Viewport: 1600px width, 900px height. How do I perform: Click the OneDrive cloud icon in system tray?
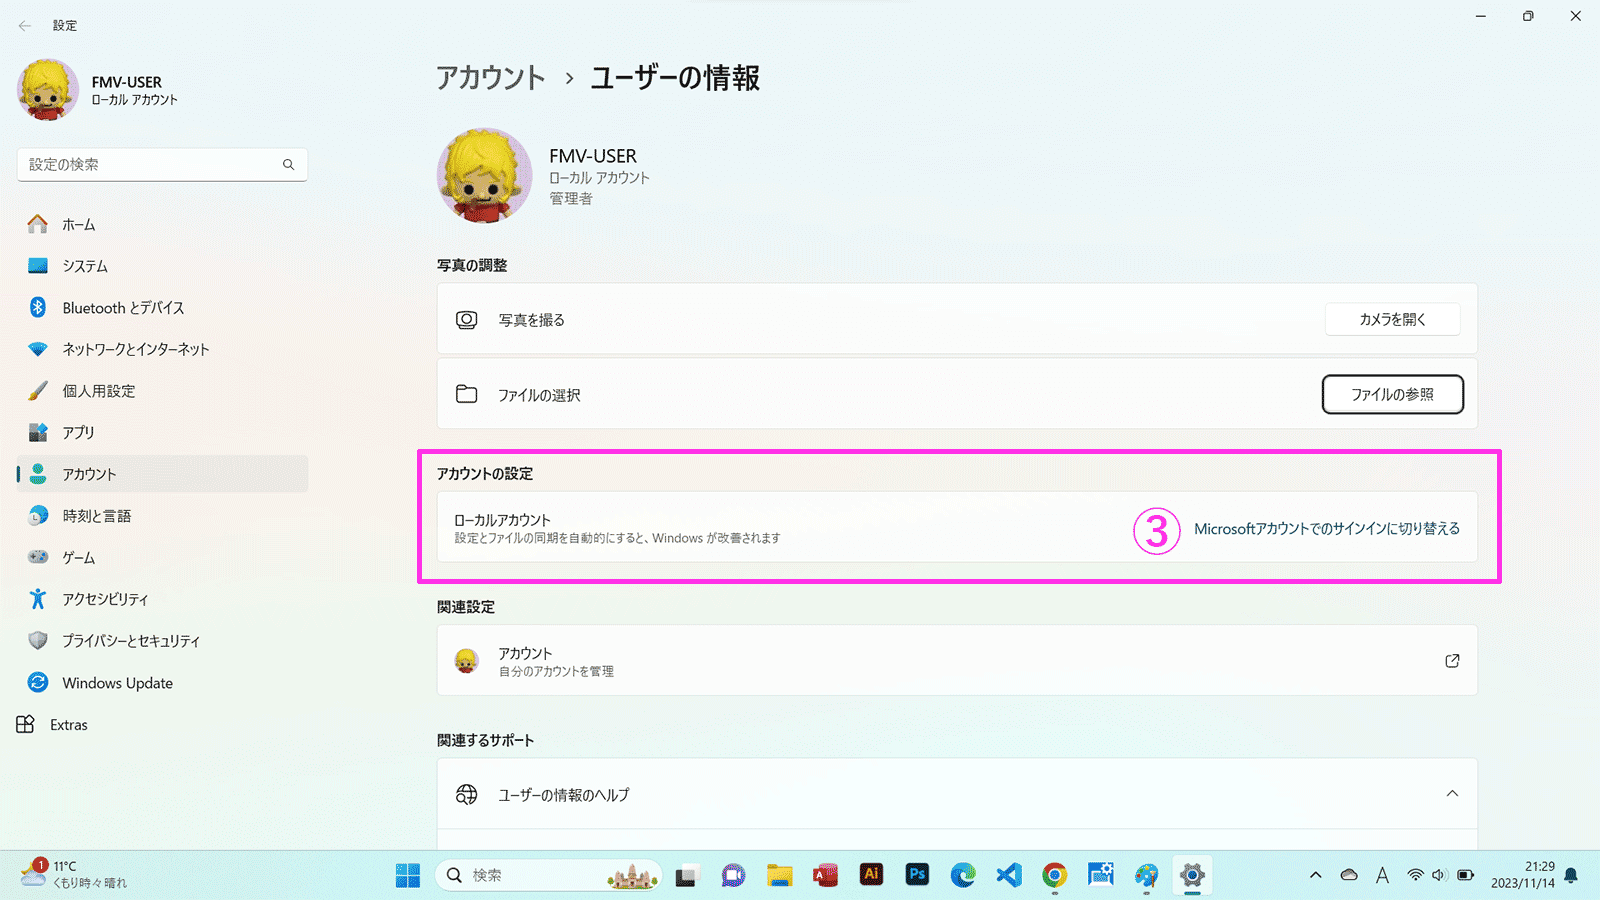click(1349, 875)
